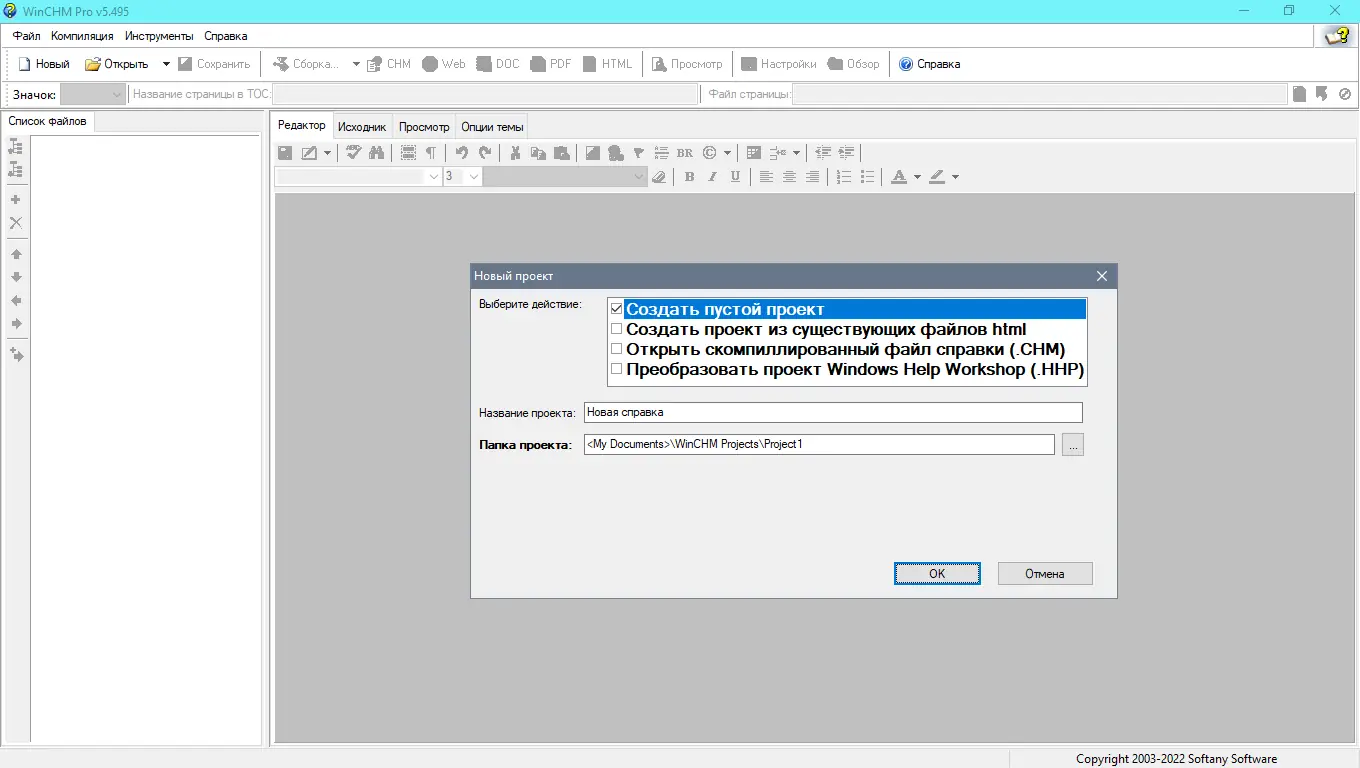Image resolution: width=1360 pixels, height=768 pixels.
Task: Click the Italic formatting icon
Action: 713,177
